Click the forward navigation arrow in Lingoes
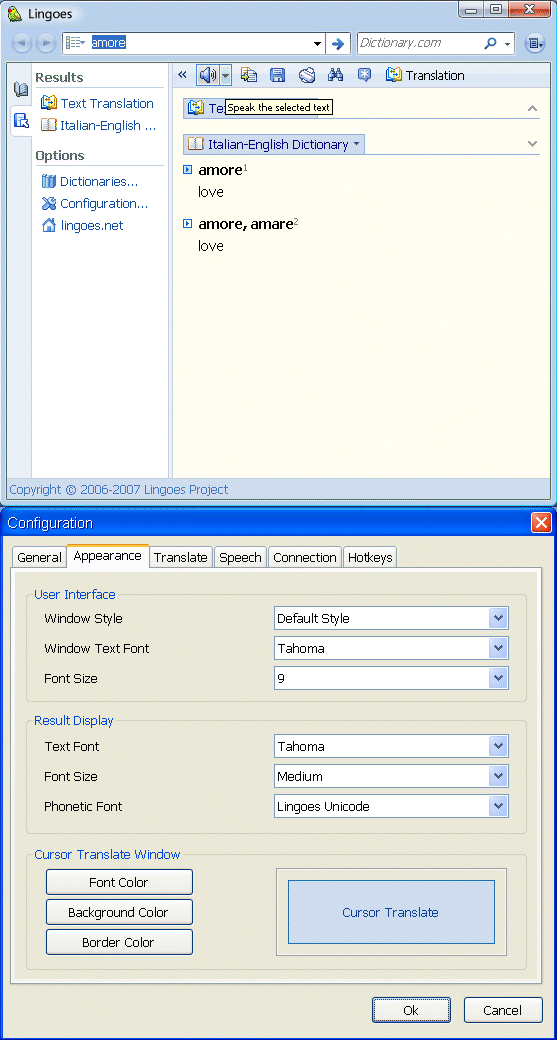Viewport: 557px width, 1040px height. pos(45,44)
